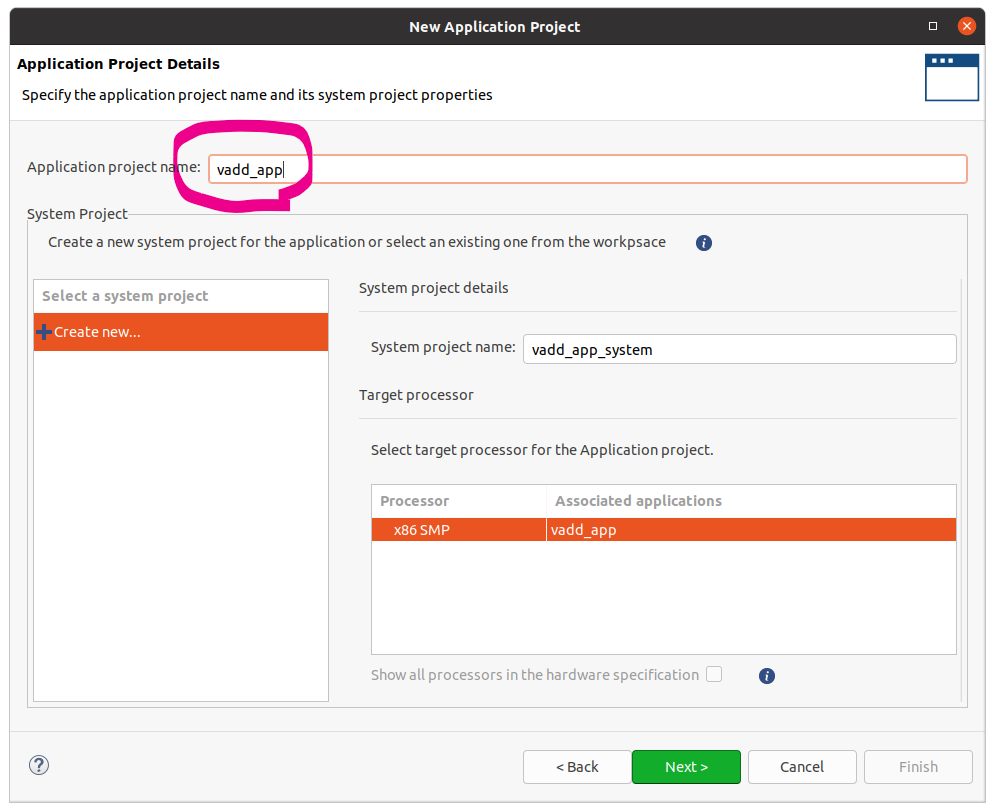The height and width of the screenshot is (812, 995).
Task: Click info icon beside system project description
Action: 703,243
